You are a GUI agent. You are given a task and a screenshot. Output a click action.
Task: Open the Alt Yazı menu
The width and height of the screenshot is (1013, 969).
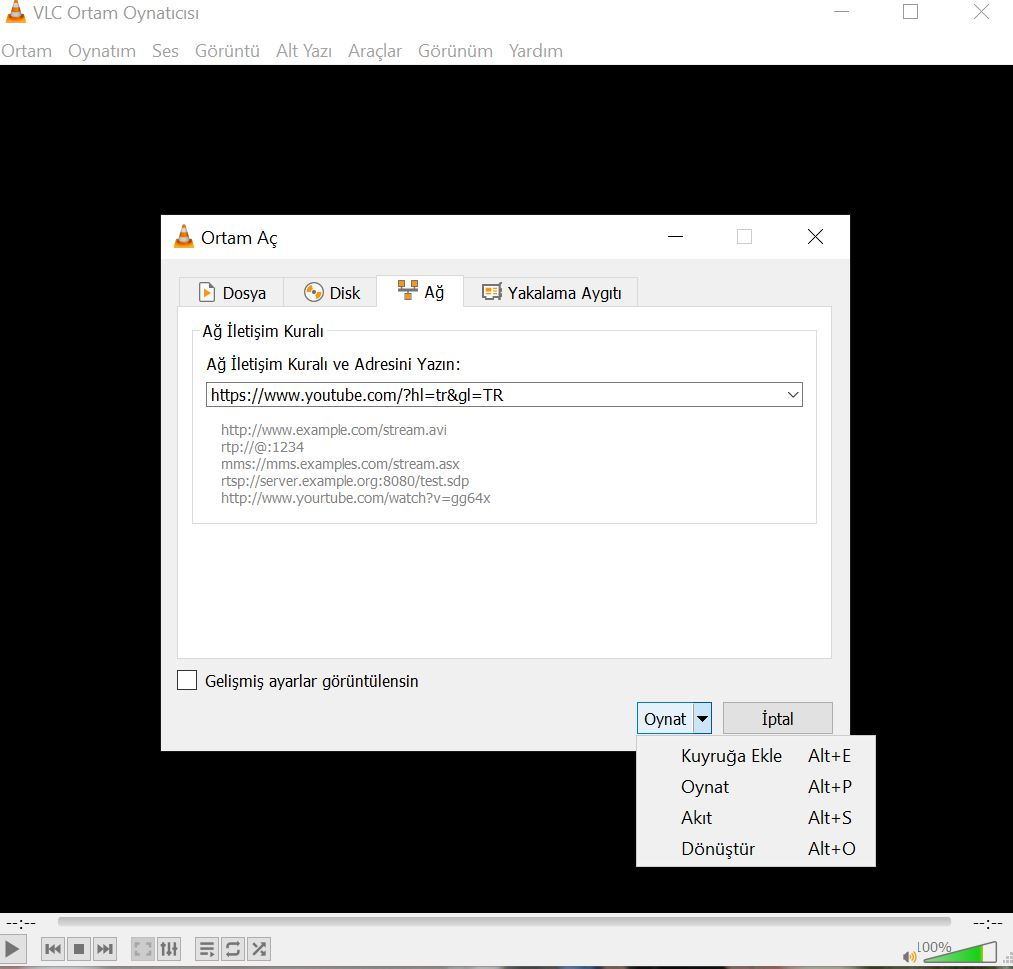click(304, 50)
